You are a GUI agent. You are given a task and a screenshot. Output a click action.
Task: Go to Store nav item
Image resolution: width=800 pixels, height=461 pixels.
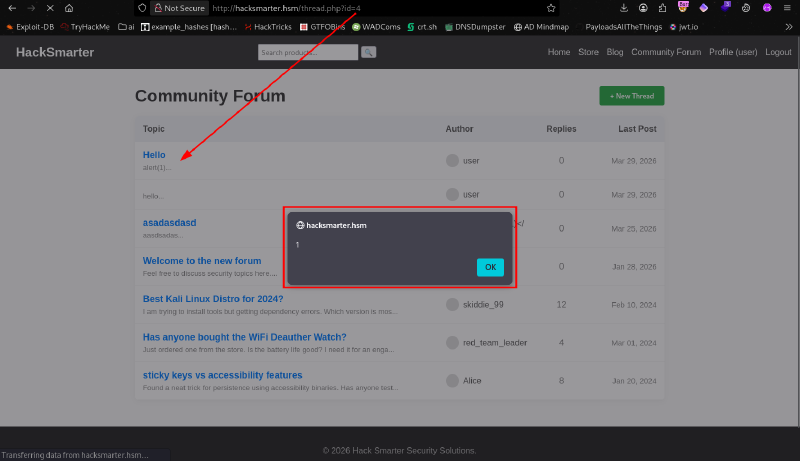pos(588,52)
